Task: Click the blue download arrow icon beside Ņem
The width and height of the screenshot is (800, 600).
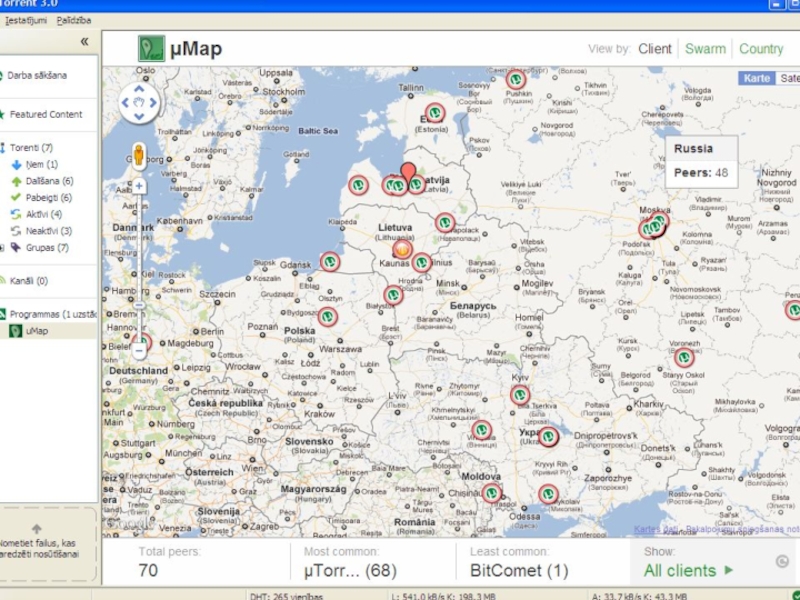Action: pos(16,165)
